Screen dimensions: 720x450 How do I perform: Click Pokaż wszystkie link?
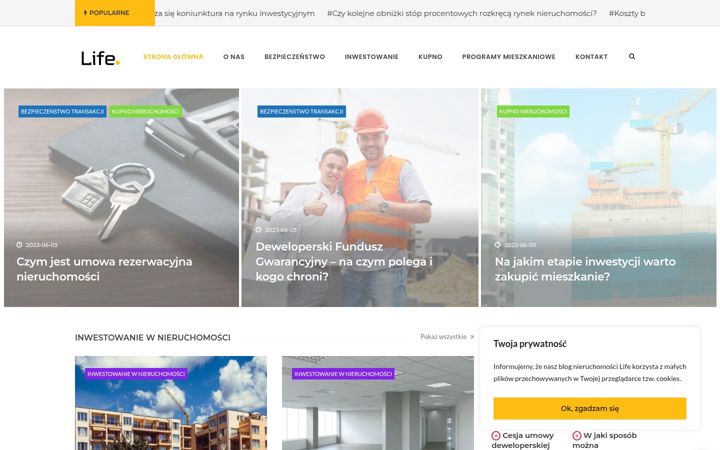pos(447,337)
